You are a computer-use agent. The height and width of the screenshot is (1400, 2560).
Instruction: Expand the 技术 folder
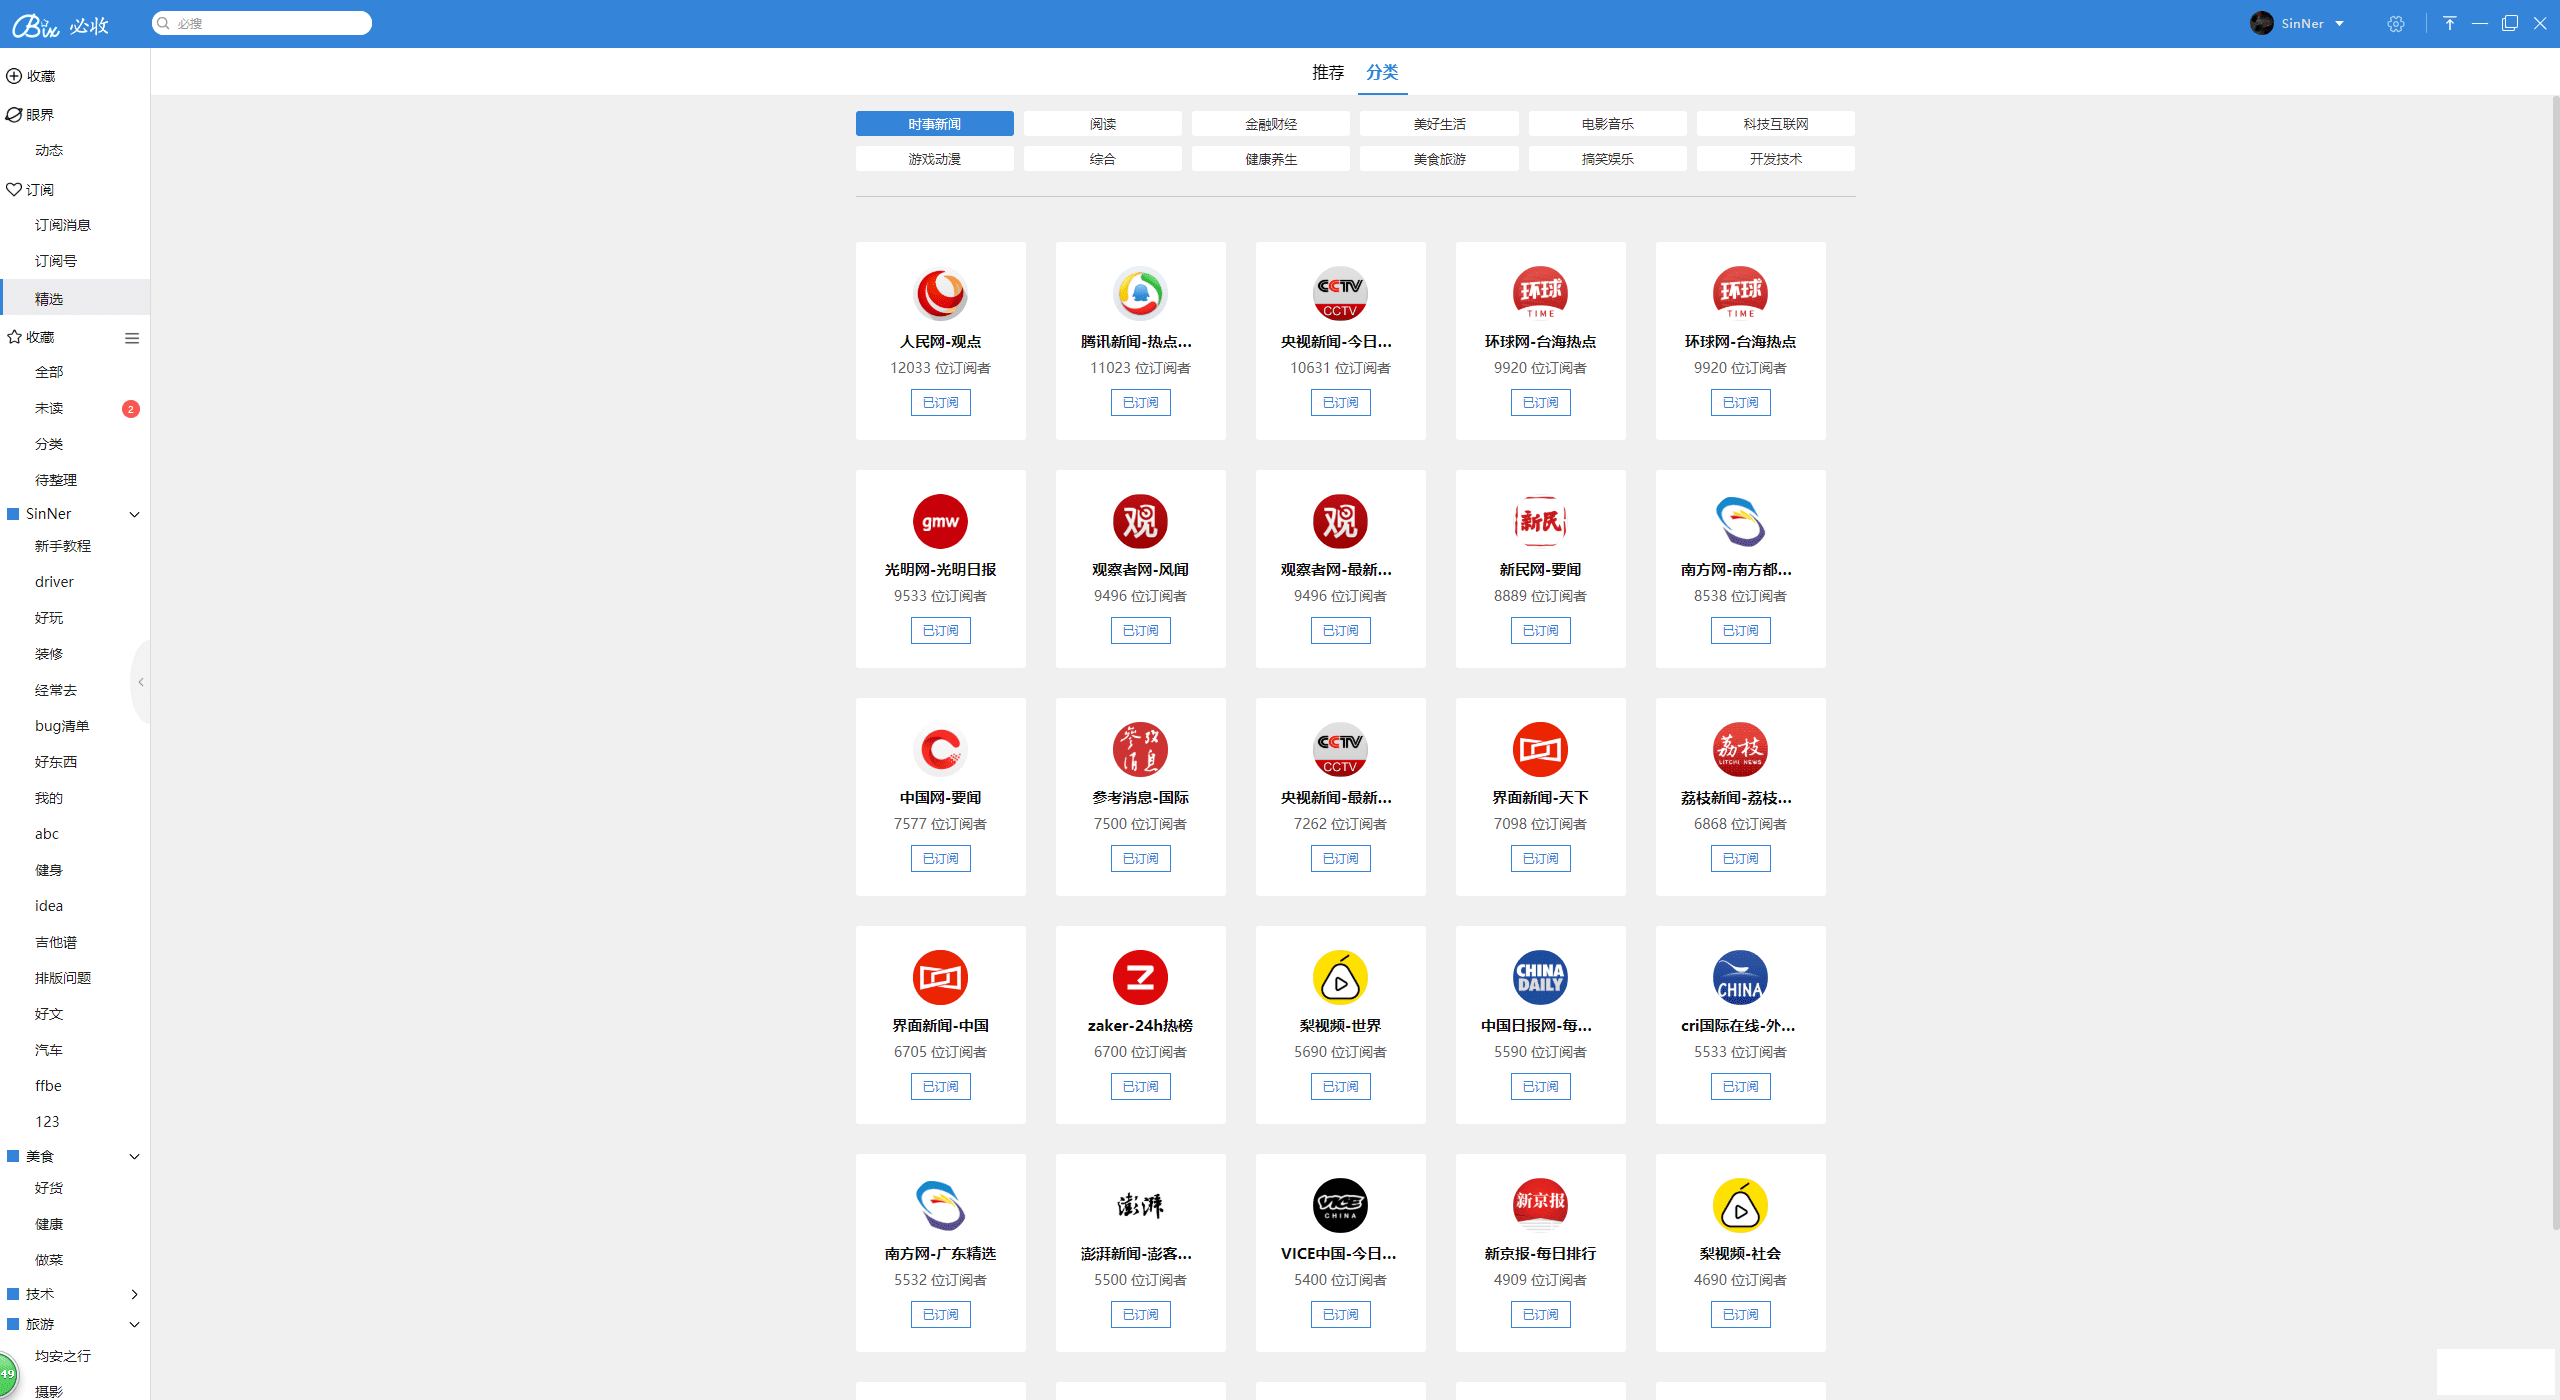click(x=134, y=1294)
